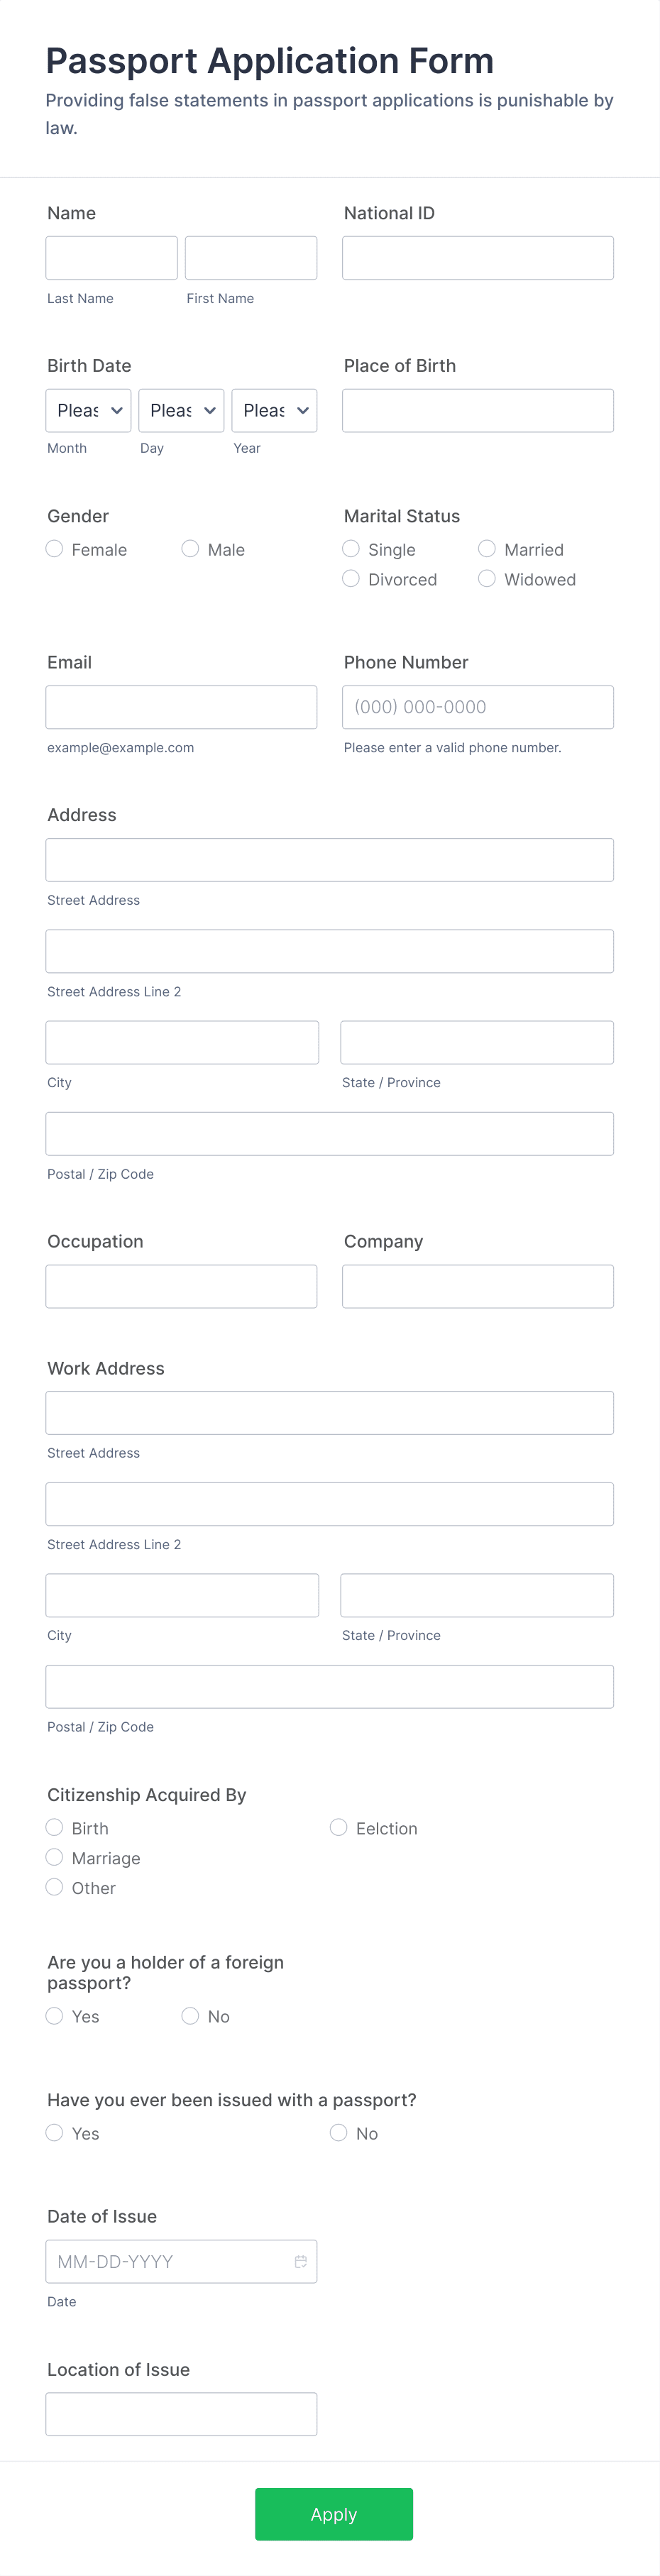
Task: Select the Male gender option
Action: pos(190,549)
